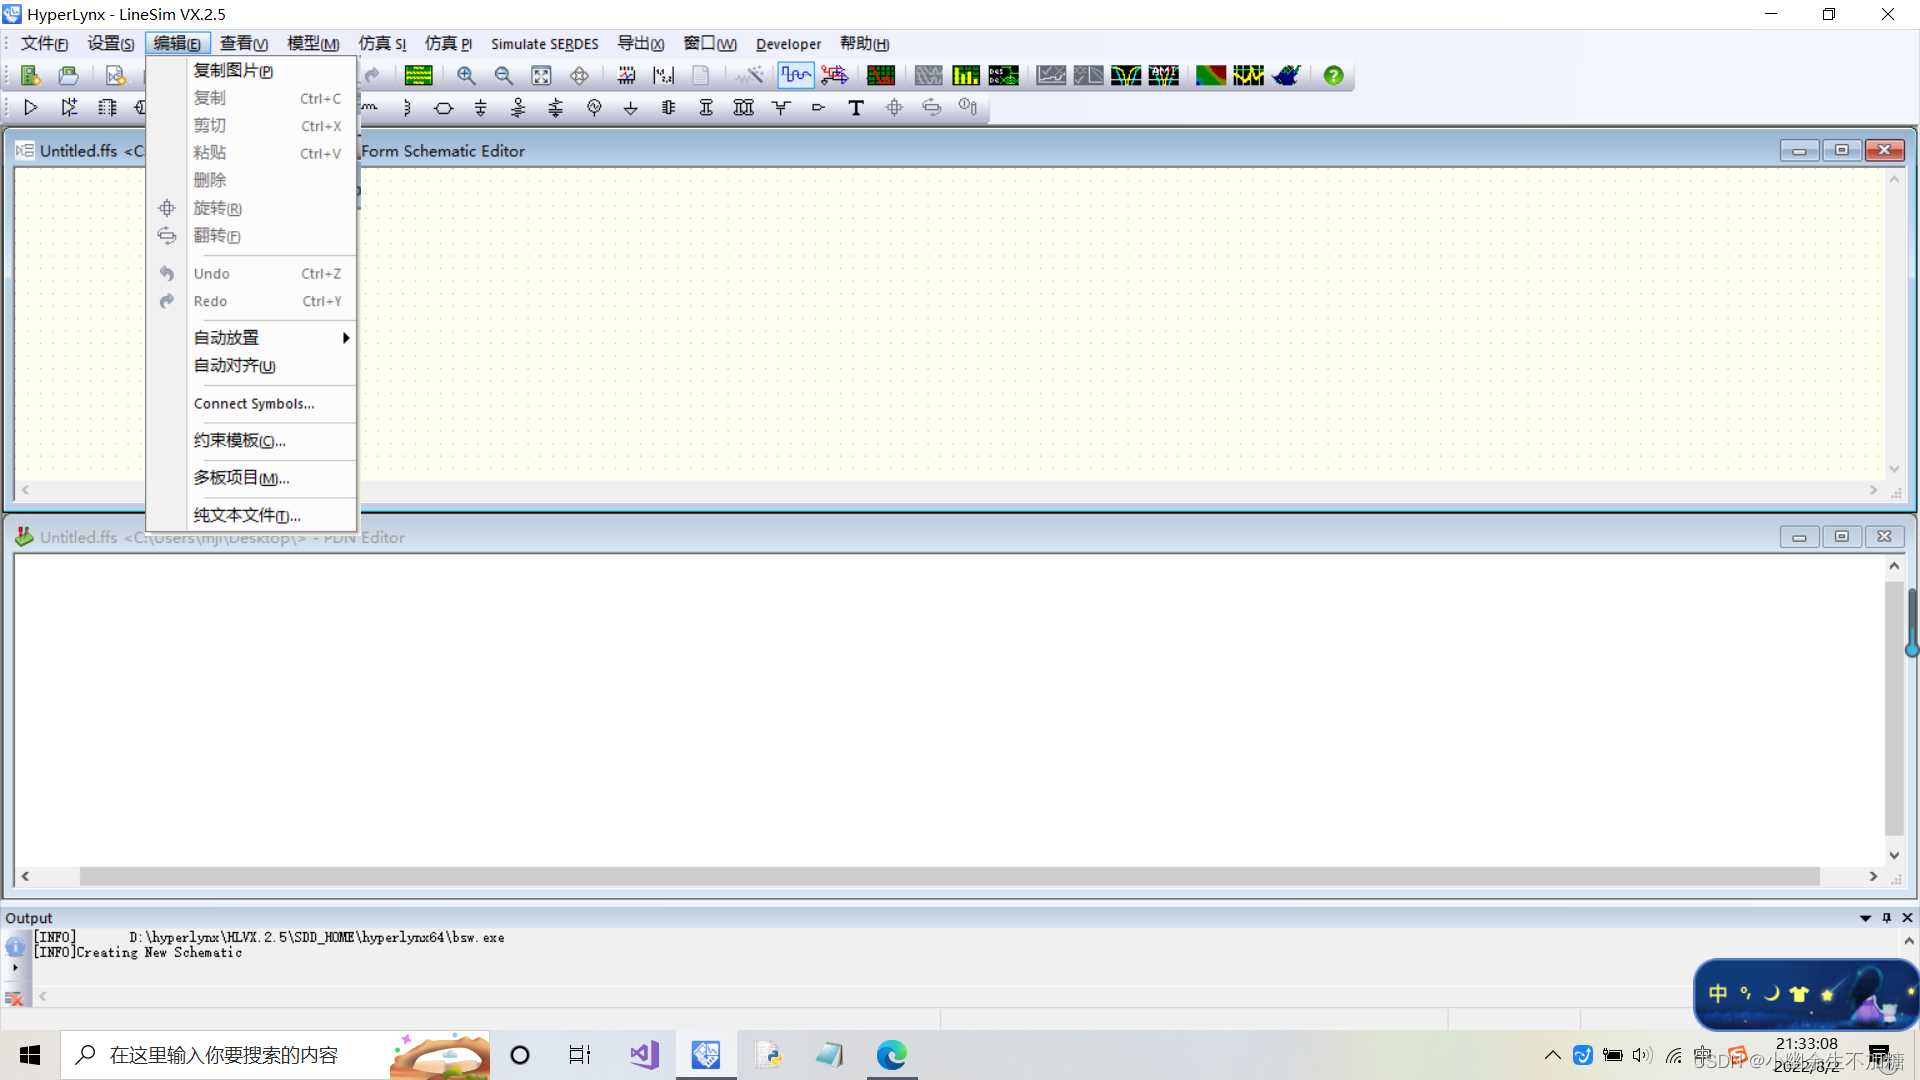1920x1080 pixels.
Task: Select the capacitor symbol in symbol toolbar
Action: coord(480,107)
